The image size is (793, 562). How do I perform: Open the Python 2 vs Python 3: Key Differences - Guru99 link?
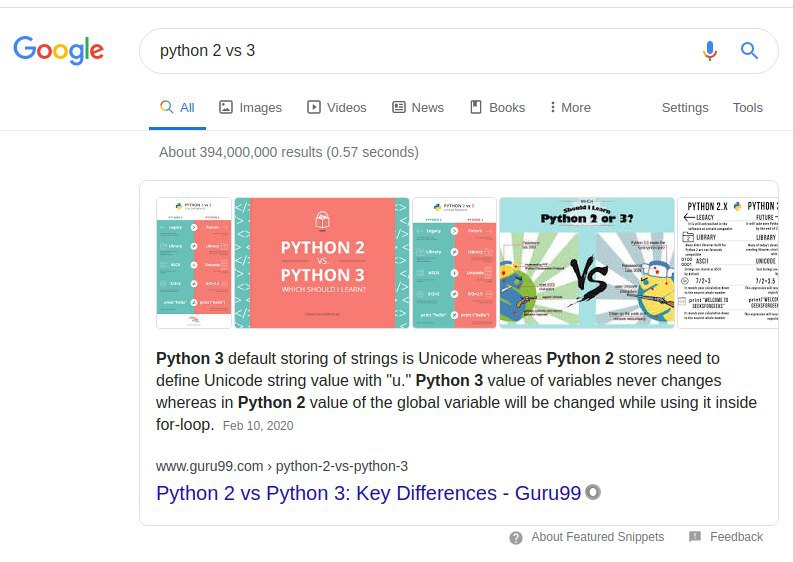[x=369, y=493]
